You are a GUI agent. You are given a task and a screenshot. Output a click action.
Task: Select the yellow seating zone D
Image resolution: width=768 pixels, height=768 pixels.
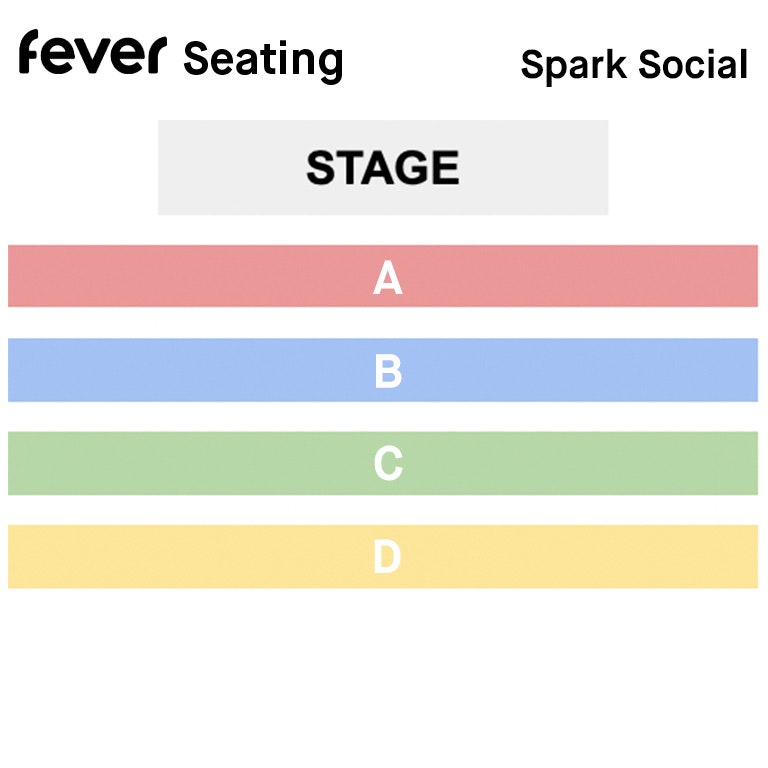(383, 556)
